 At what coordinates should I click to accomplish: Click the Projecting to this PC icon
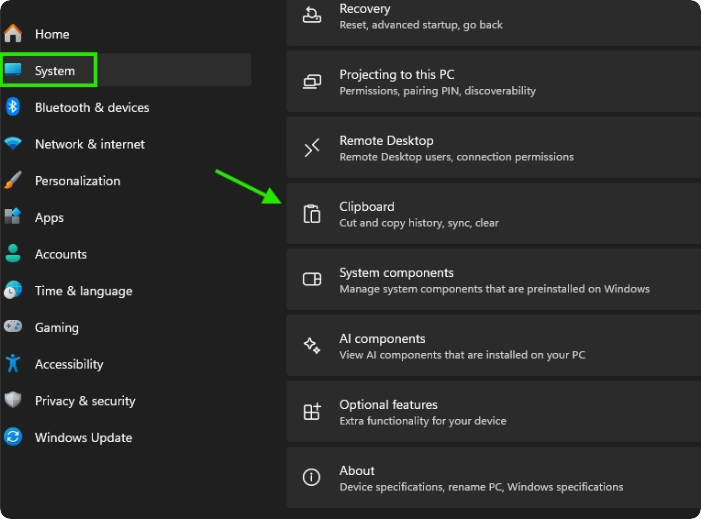point(312,82)
